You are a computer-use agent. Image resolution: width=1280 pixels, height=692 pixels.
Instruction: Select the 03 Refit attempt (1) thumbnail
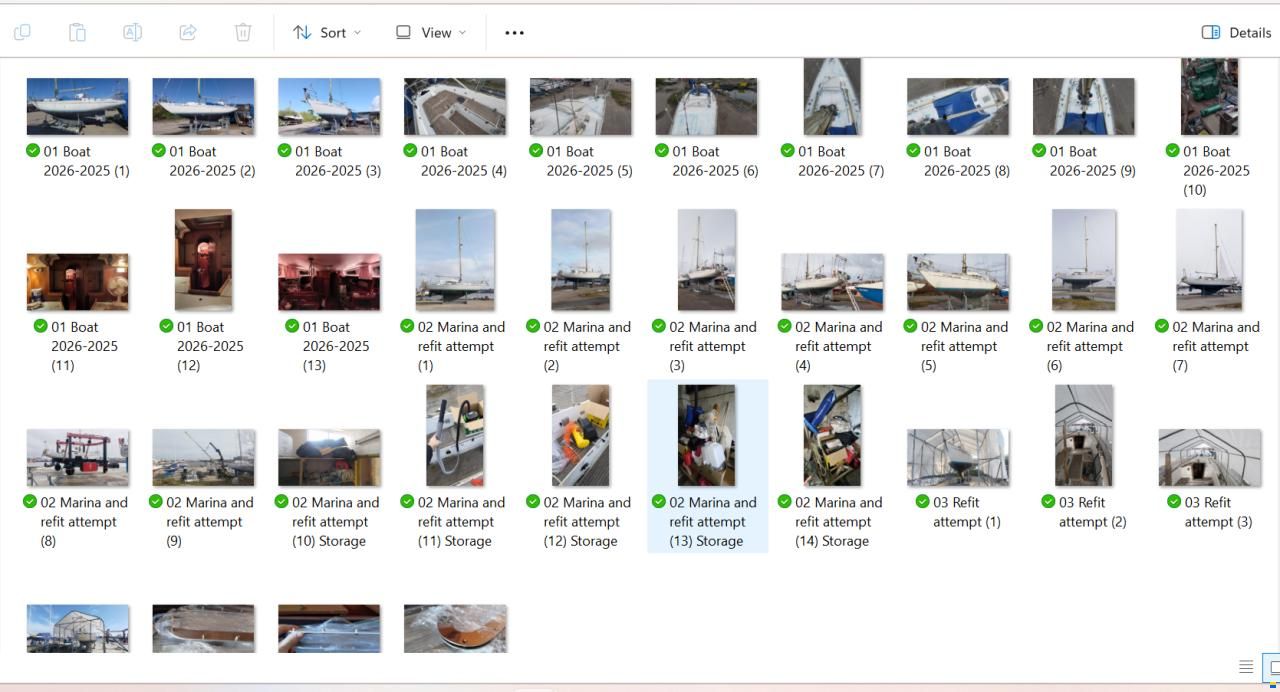pos(958,458)
